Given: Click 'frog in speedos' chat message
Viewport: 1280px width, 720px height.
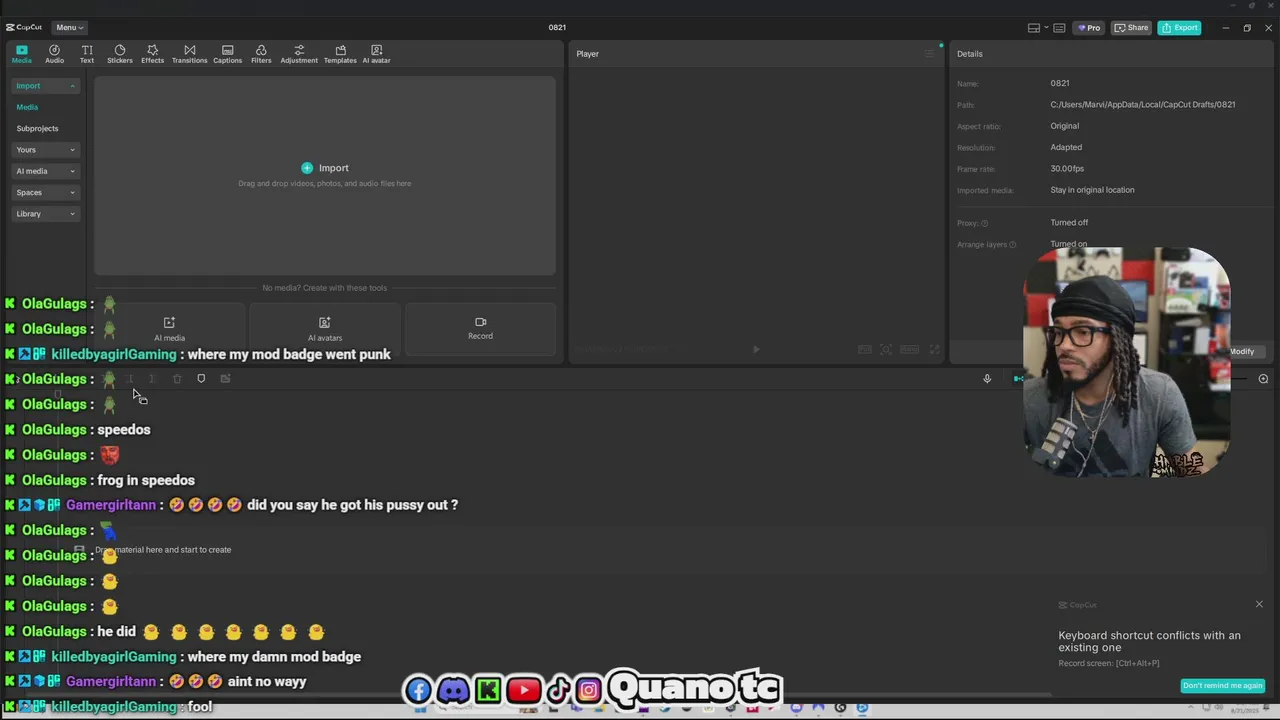Looking at the screenshot, I should [146, 480].
